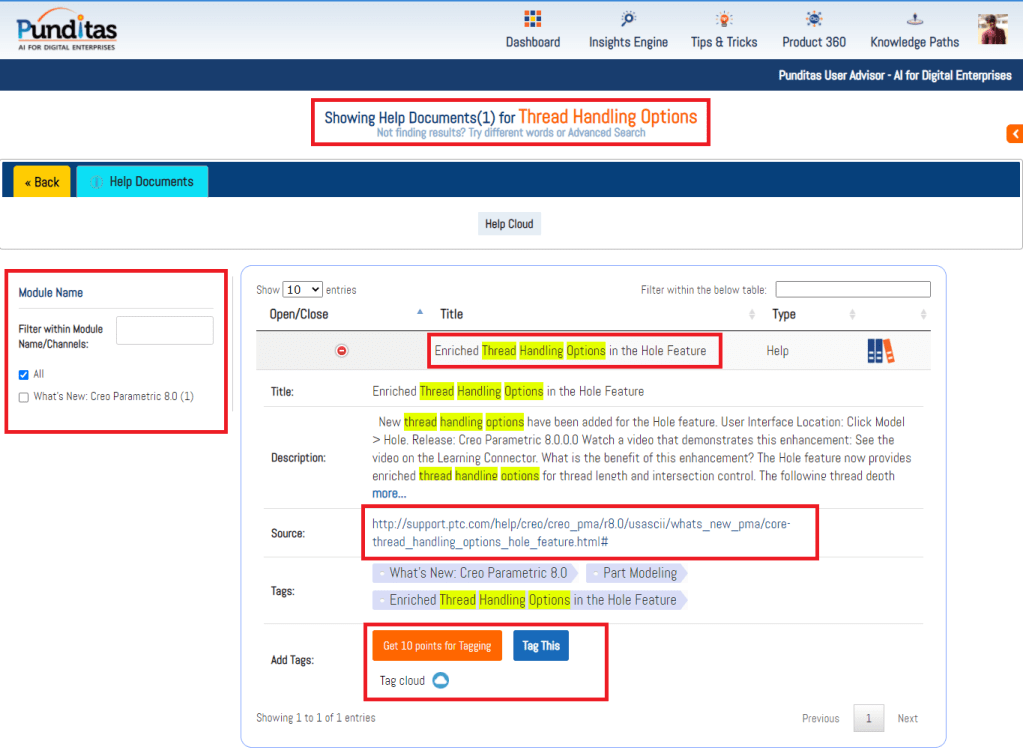Open the Tag cloud icon
The image size is (1023, 756).
click(x=440, y=681)
